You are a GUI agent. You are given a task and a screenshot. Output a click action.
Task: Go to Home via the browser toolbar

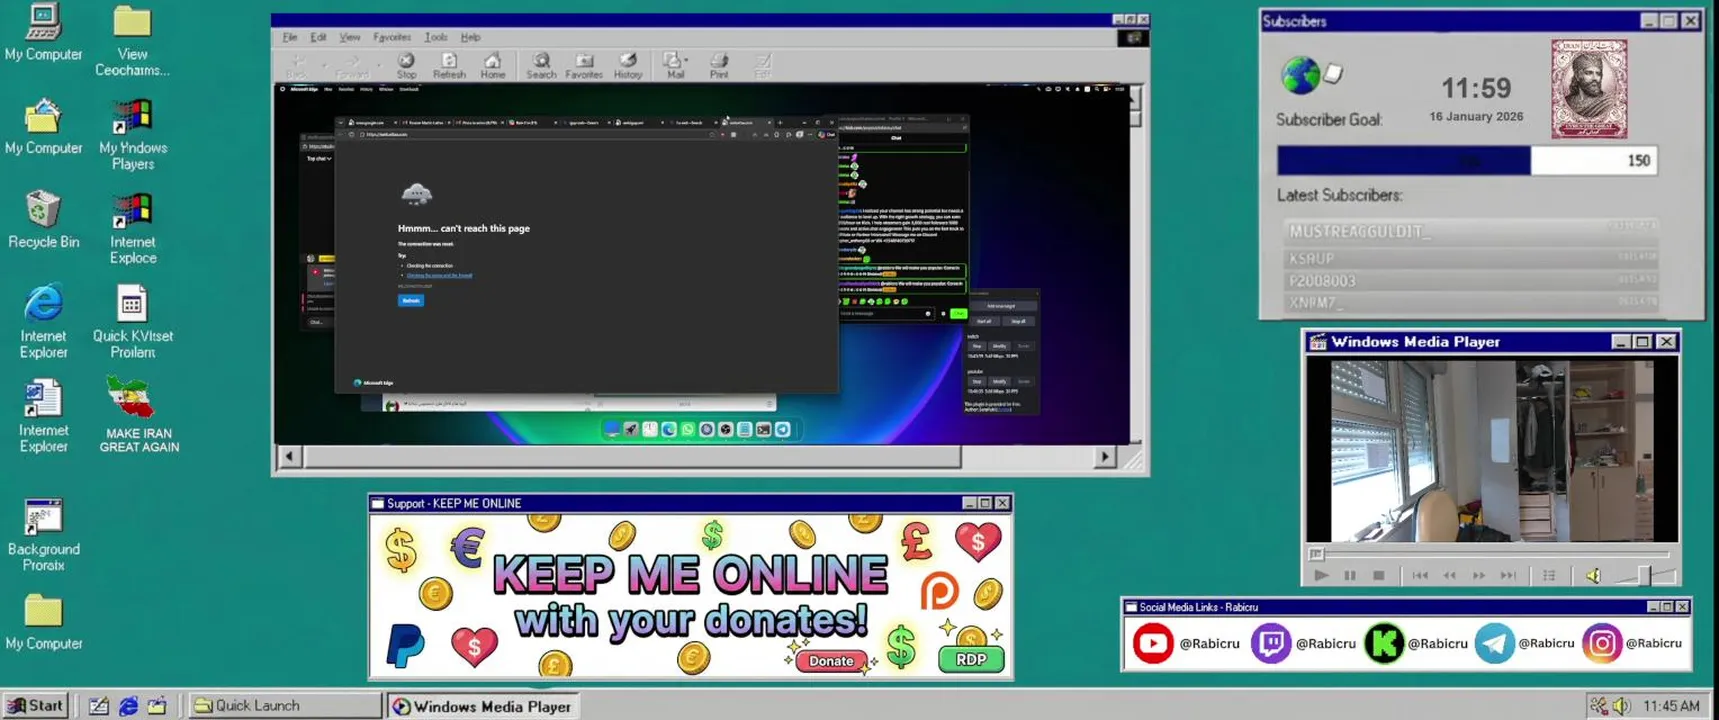click(492, 66)
